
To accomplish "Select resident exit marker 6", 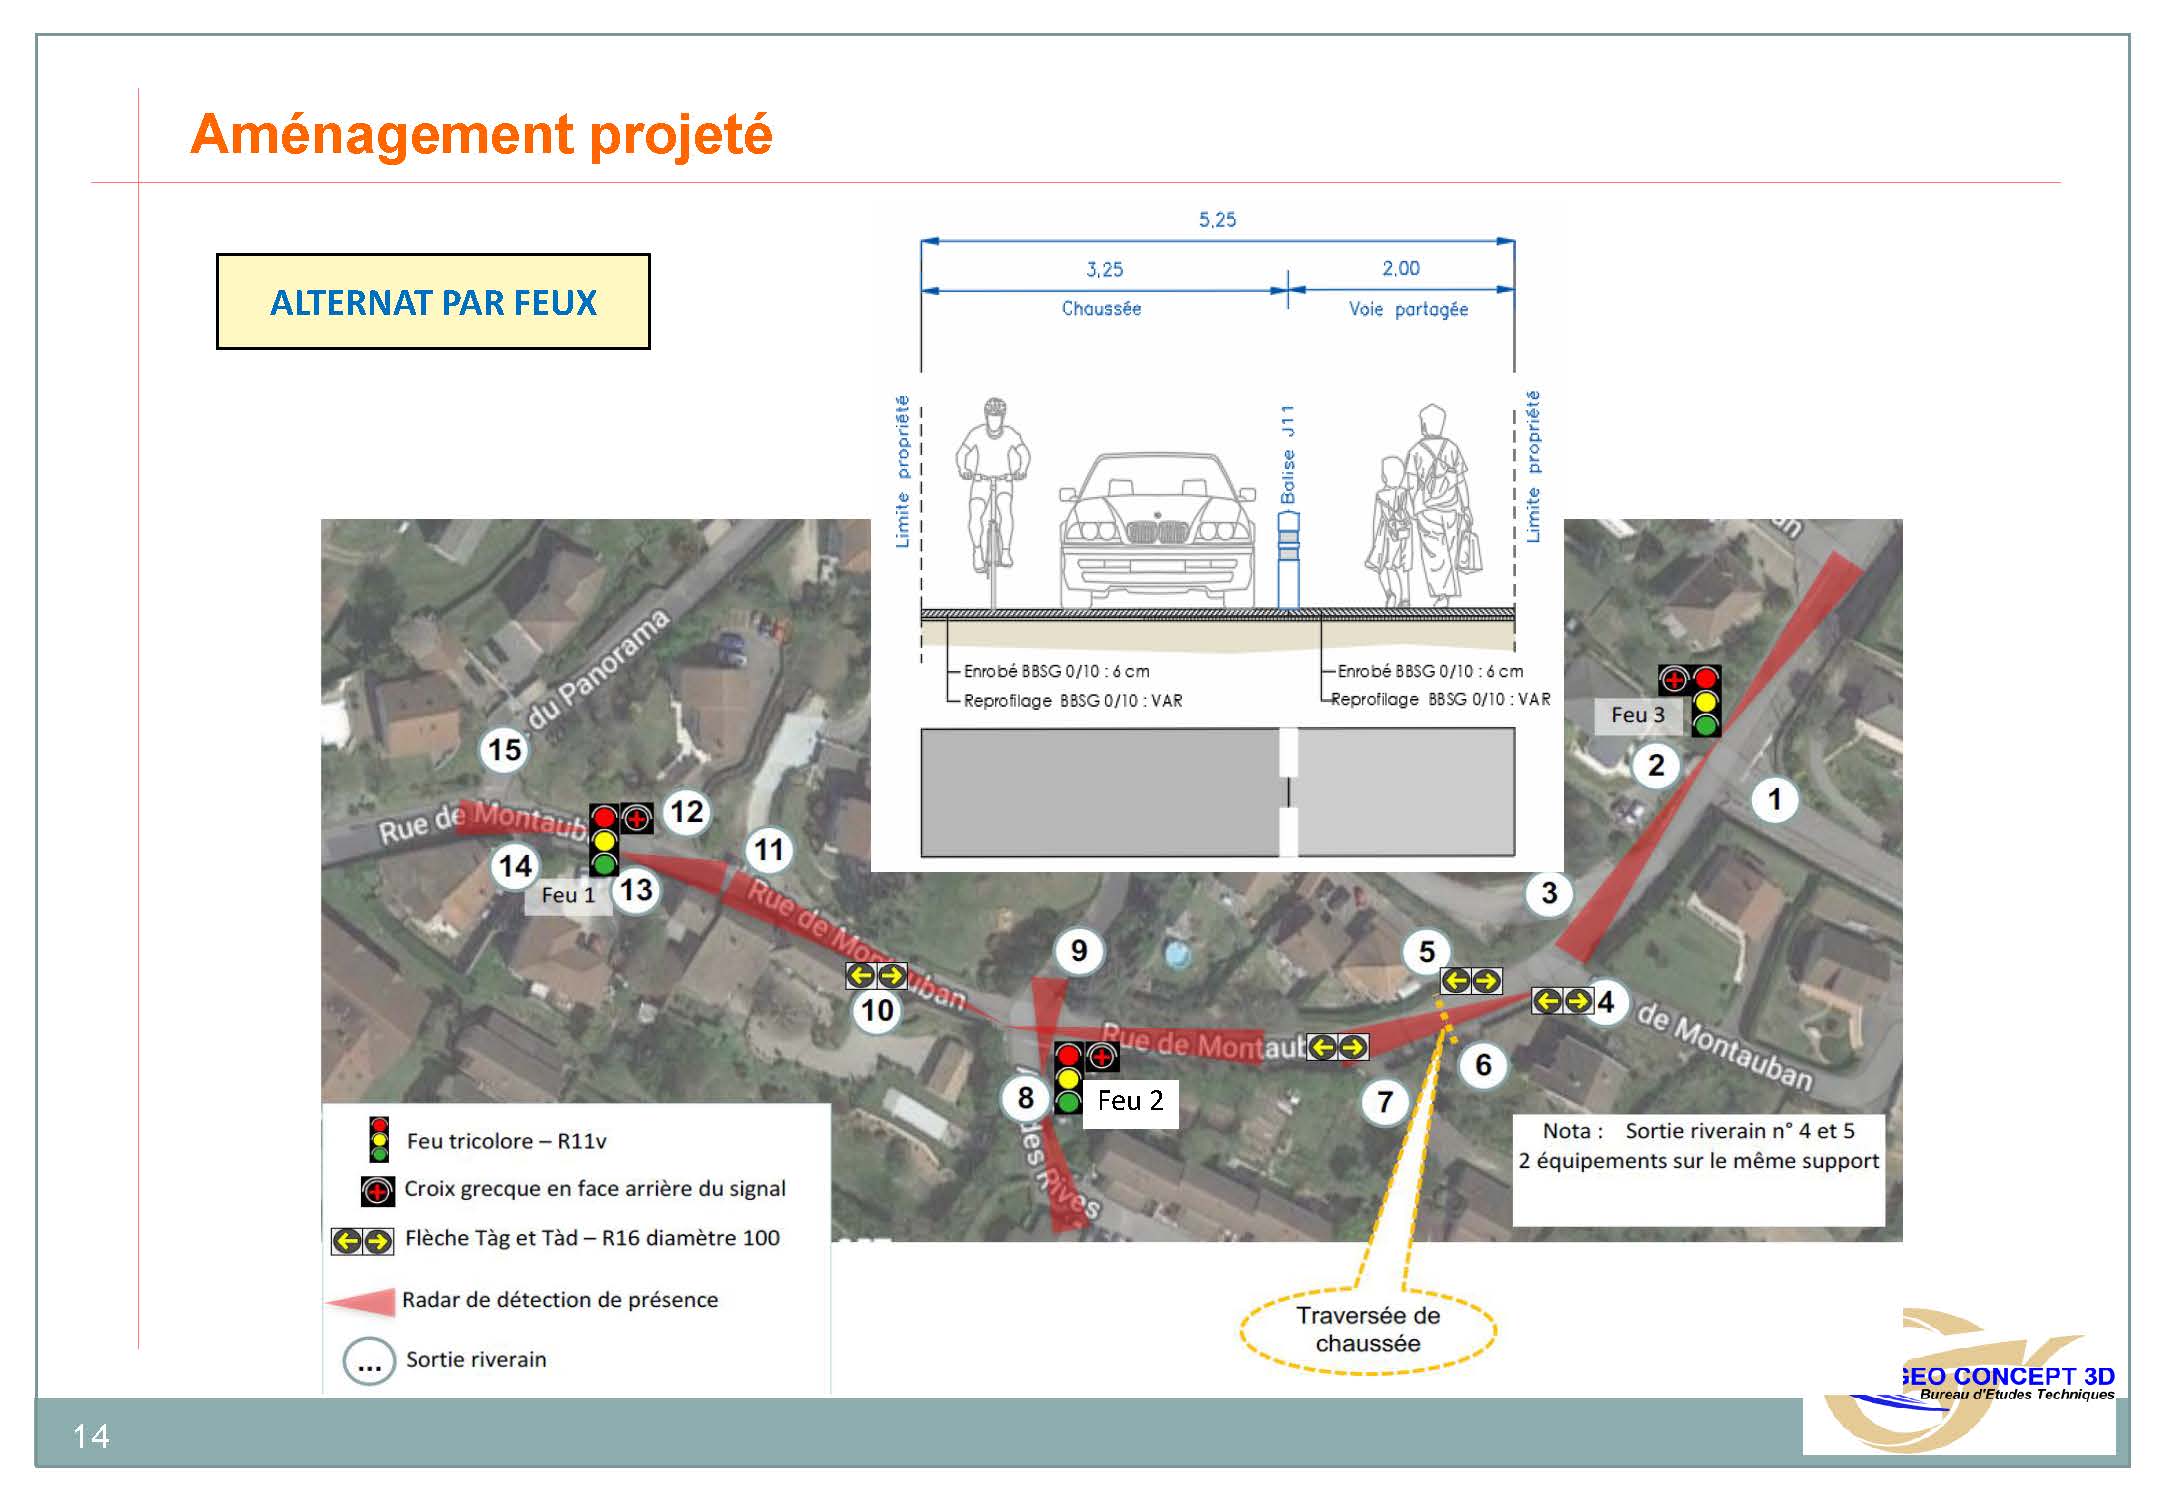I will (x=1483, y=1065).
